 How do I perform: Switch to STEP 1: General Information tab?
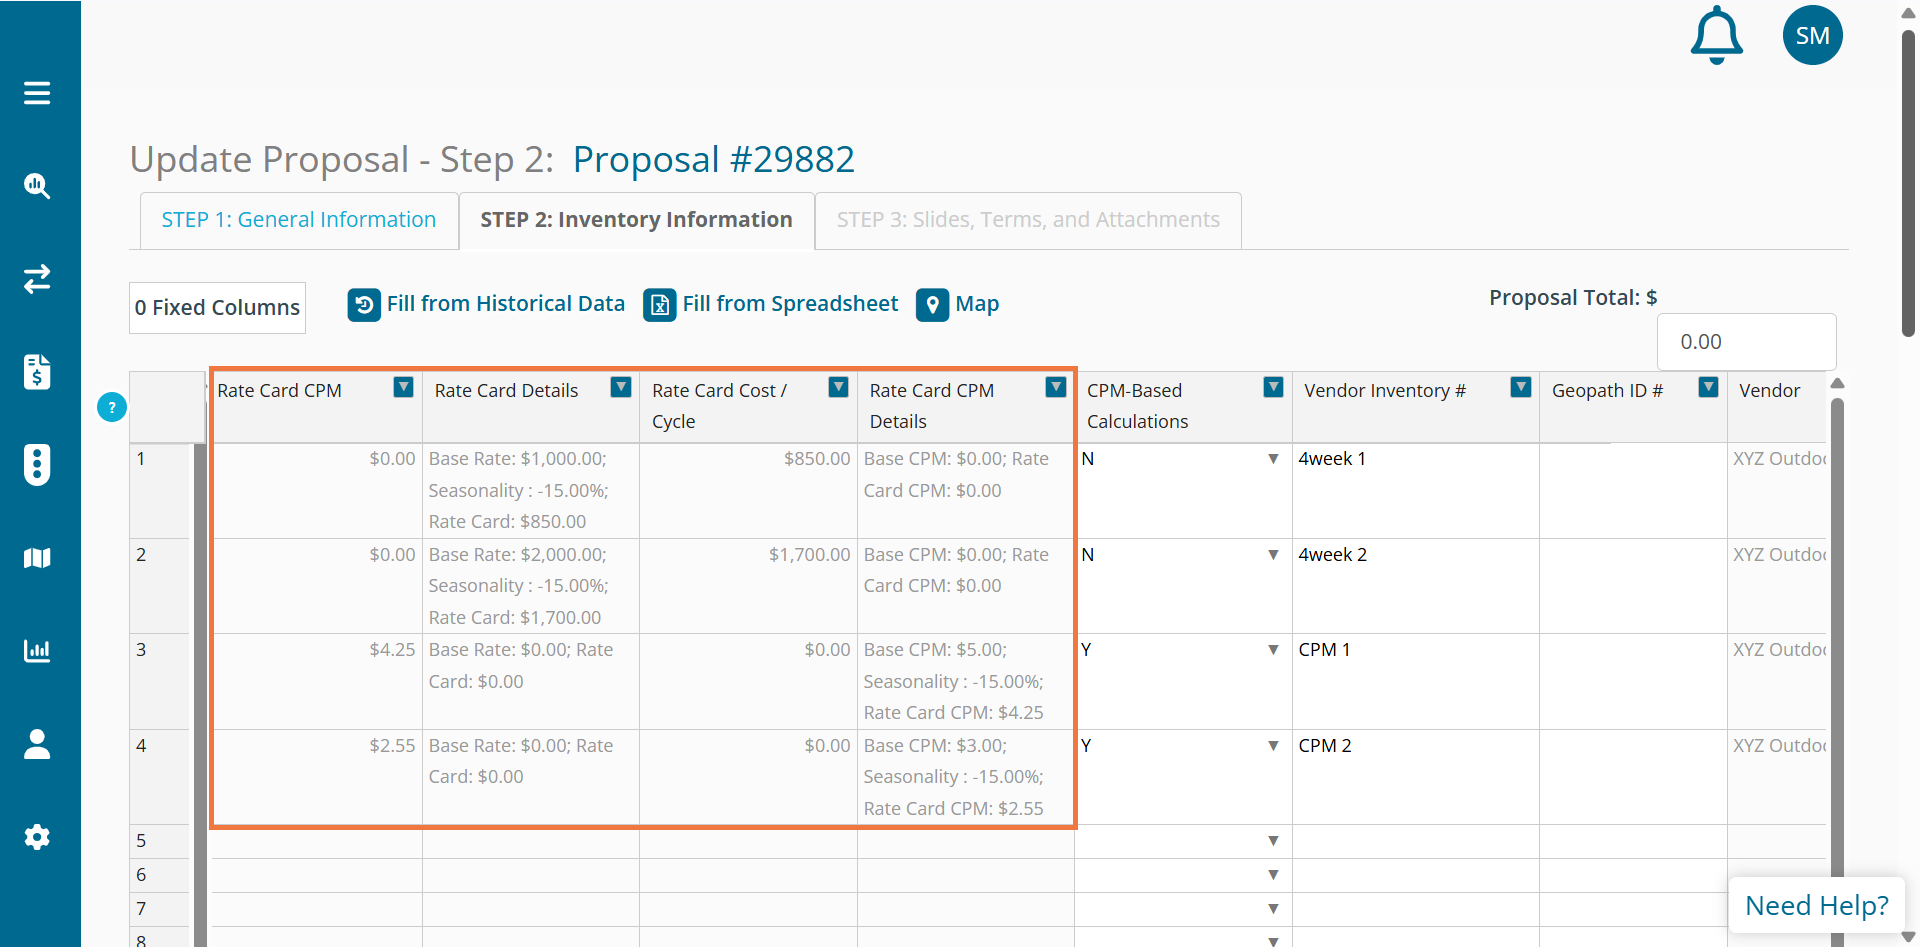coord(298,220)
